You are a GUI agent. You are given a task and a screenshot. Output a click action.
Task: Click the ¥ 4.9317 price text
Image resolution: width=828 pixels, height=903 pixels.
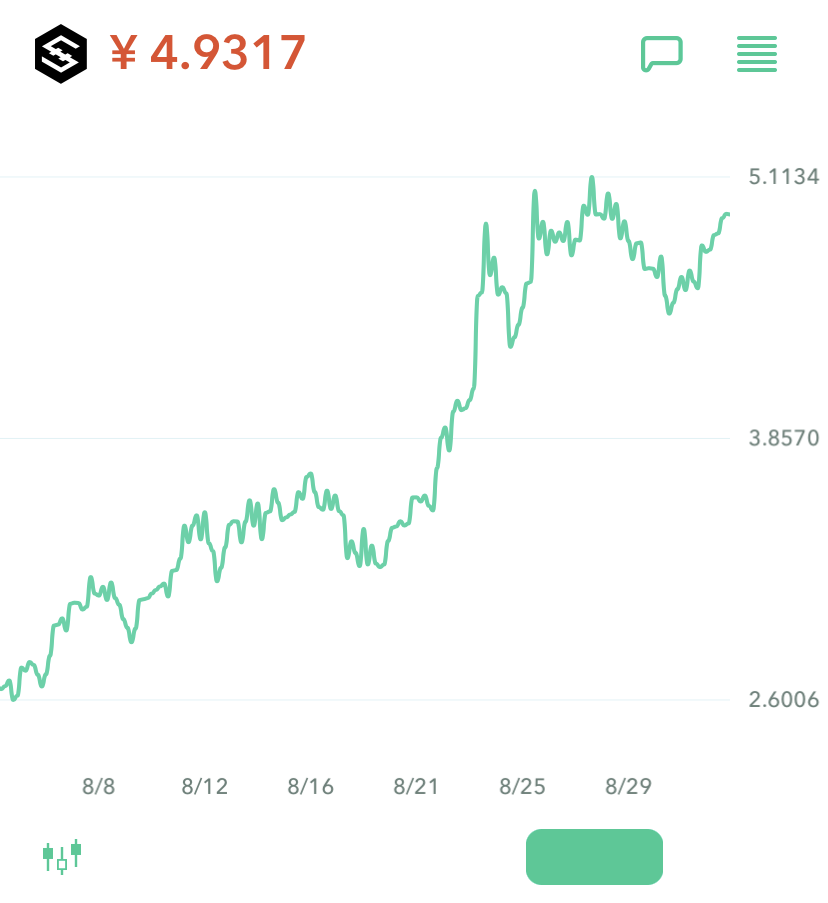pyautogui.click(x=207, y=53)
